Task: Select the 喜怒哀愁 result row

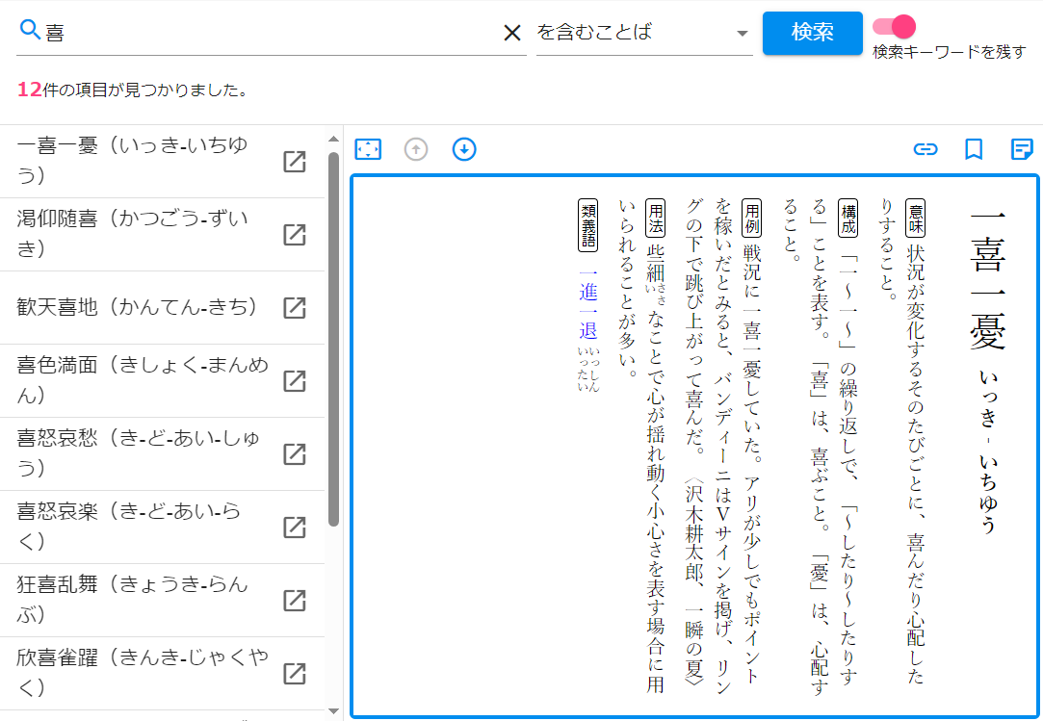Action: (162, 454)
